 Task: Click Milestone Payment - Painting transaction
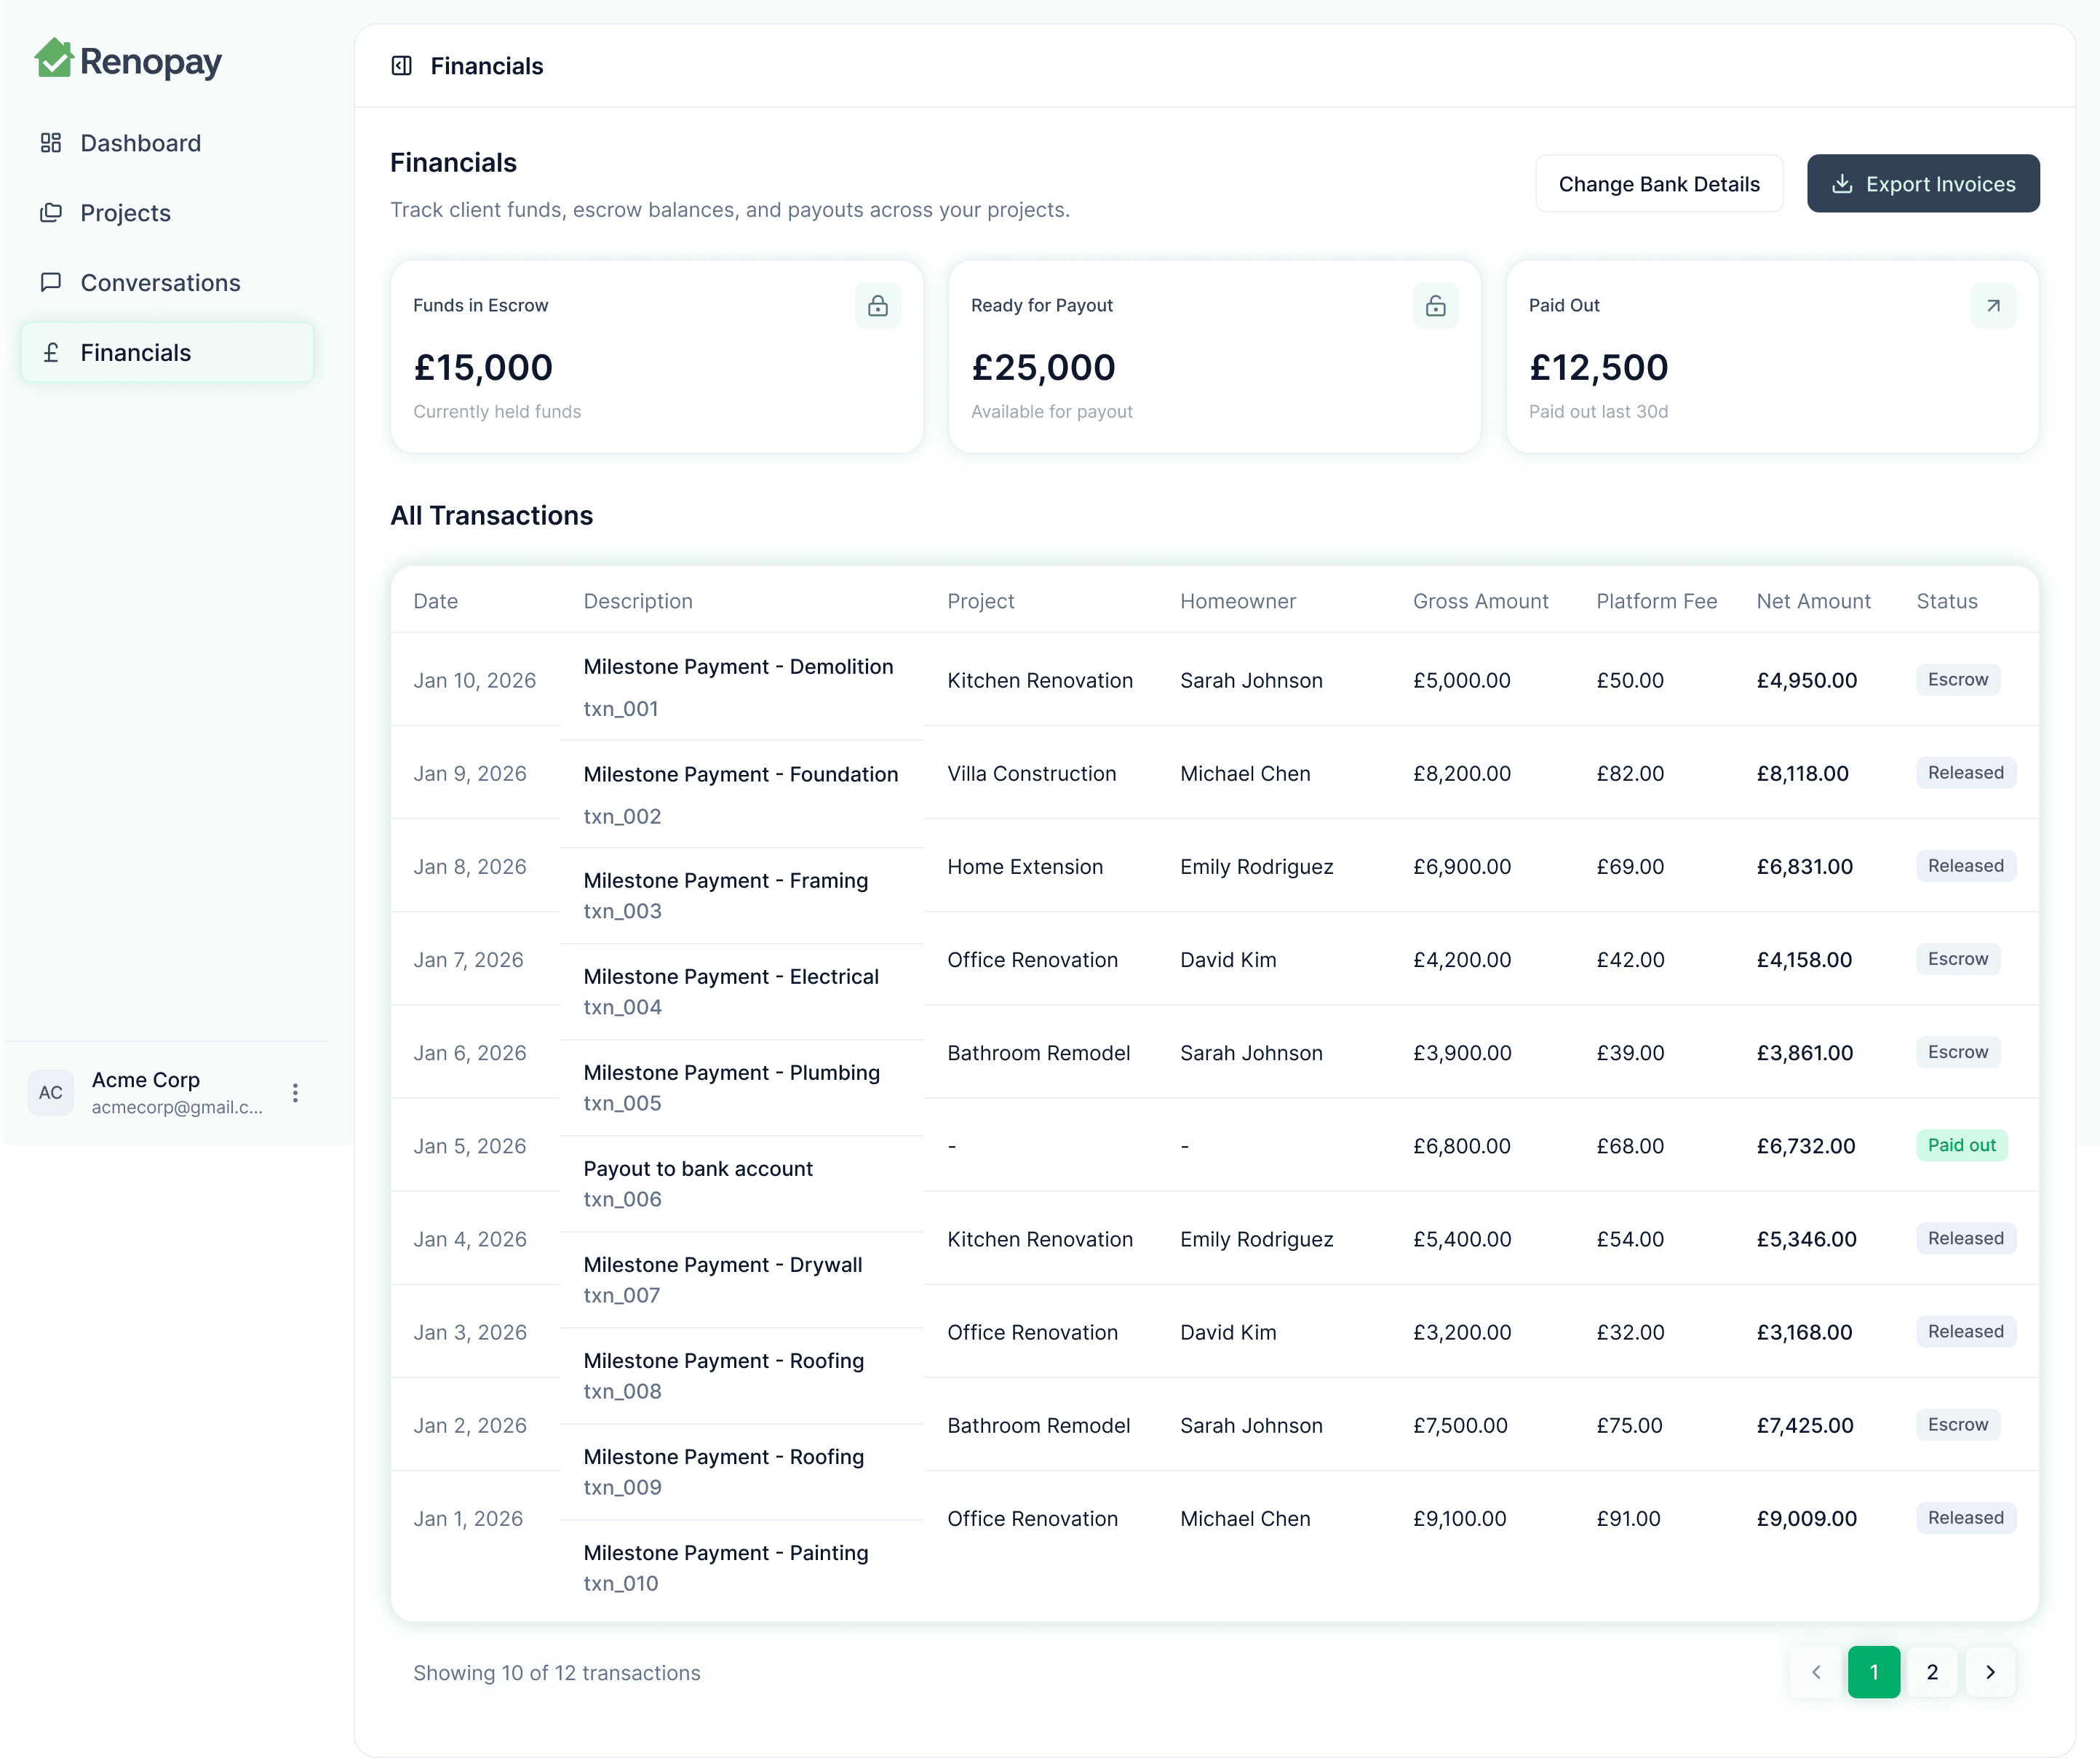click(x=726, y=1553)
